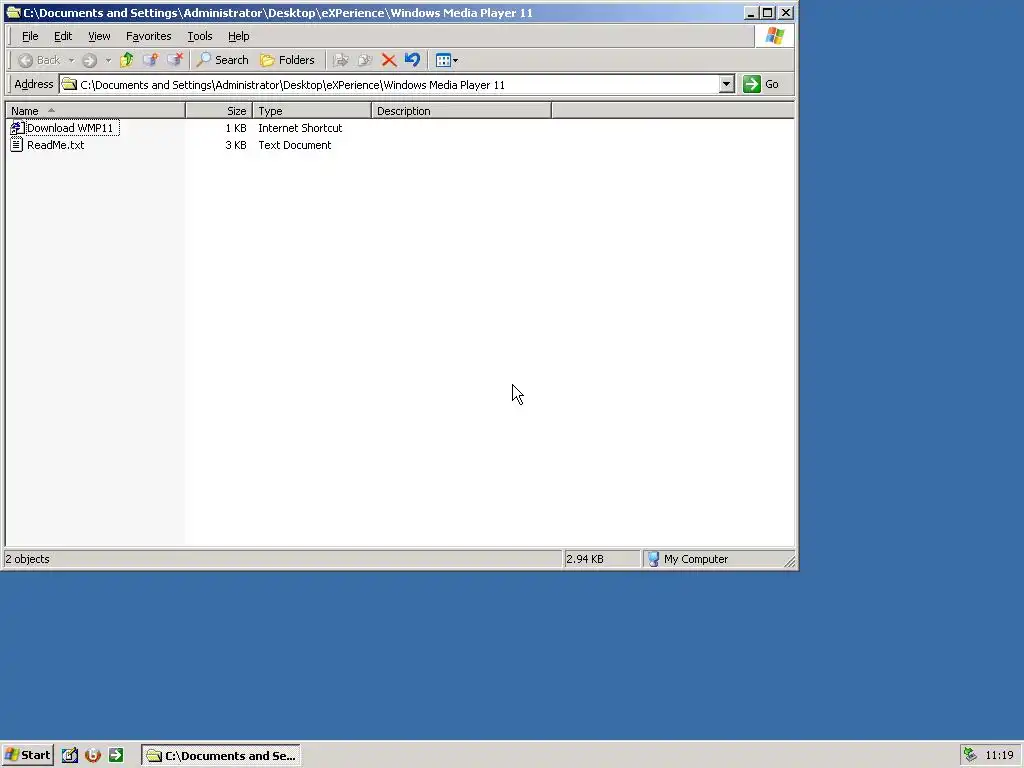1024x768 pixels.
Task: Click the blue Undo icon
Action: (412, 60)
